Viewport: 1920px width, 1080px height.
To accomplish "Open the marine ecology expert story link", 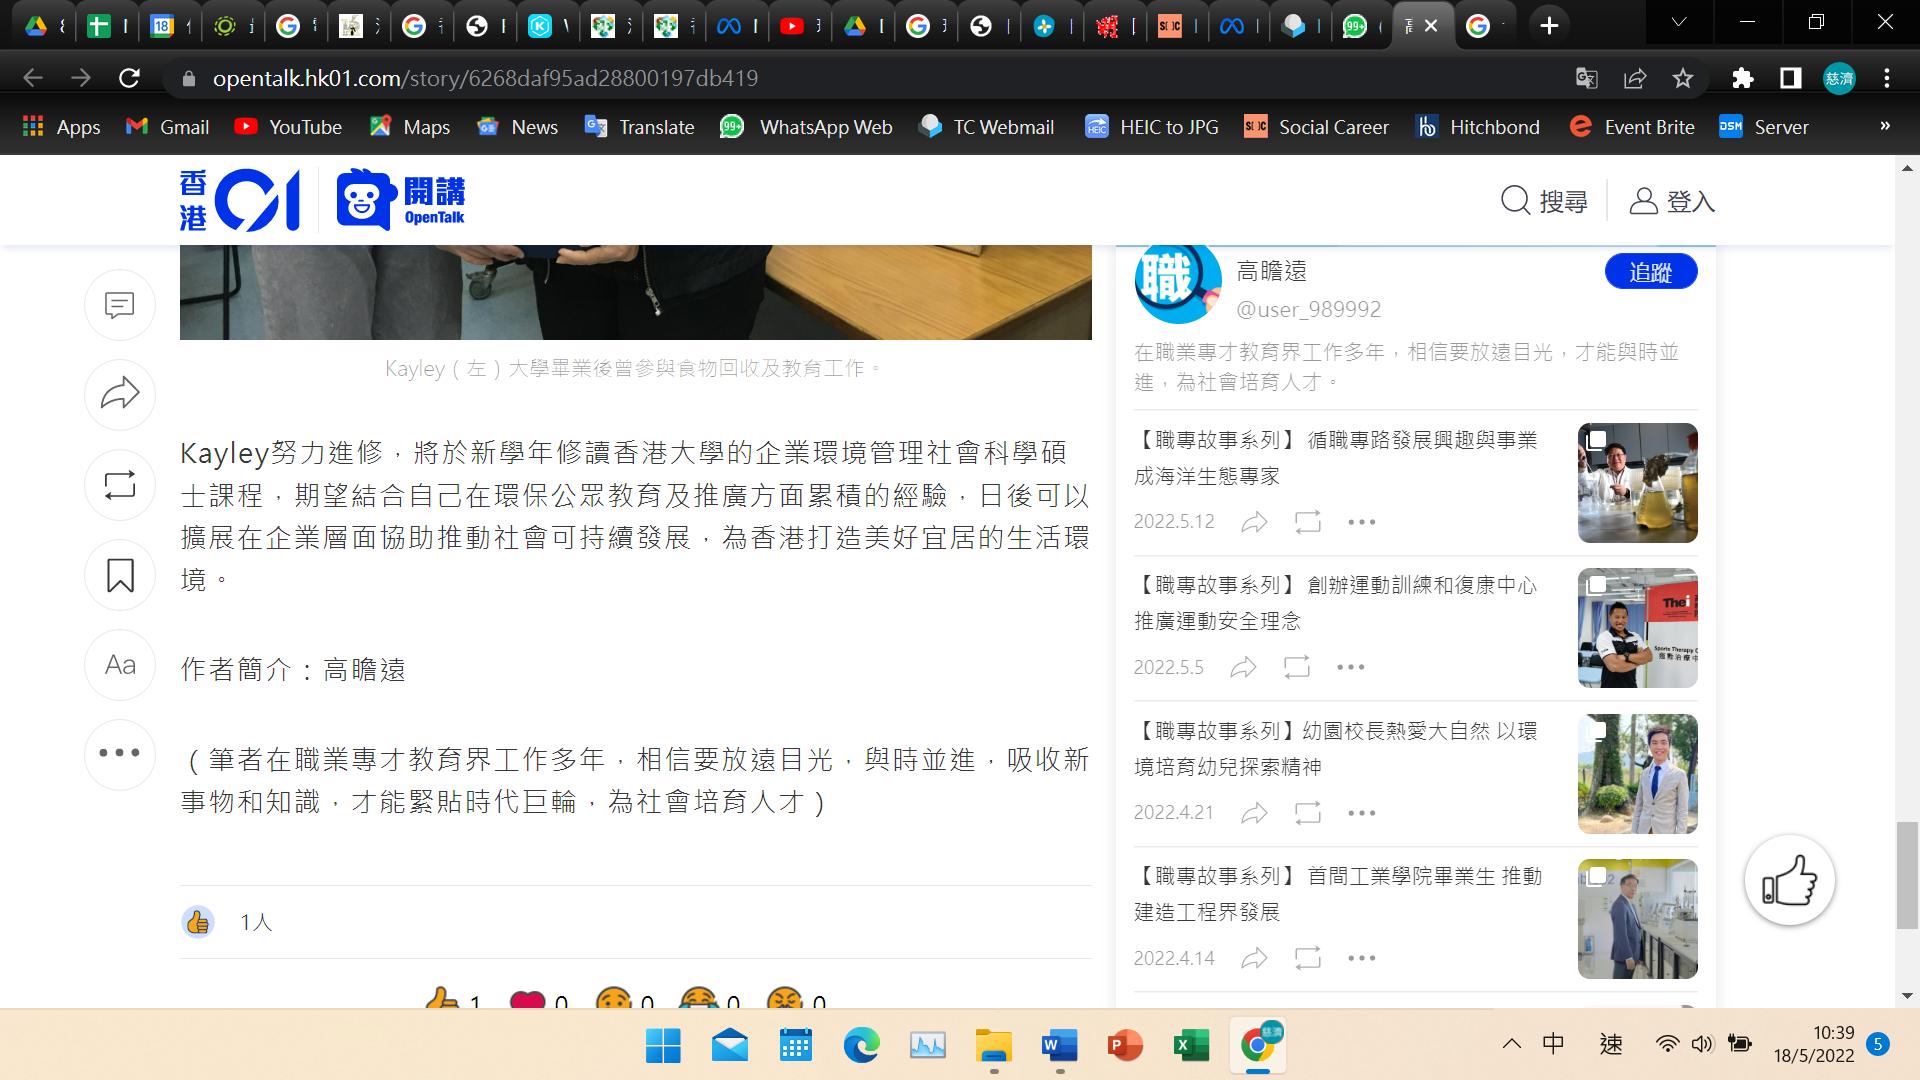I will 1335,458.
